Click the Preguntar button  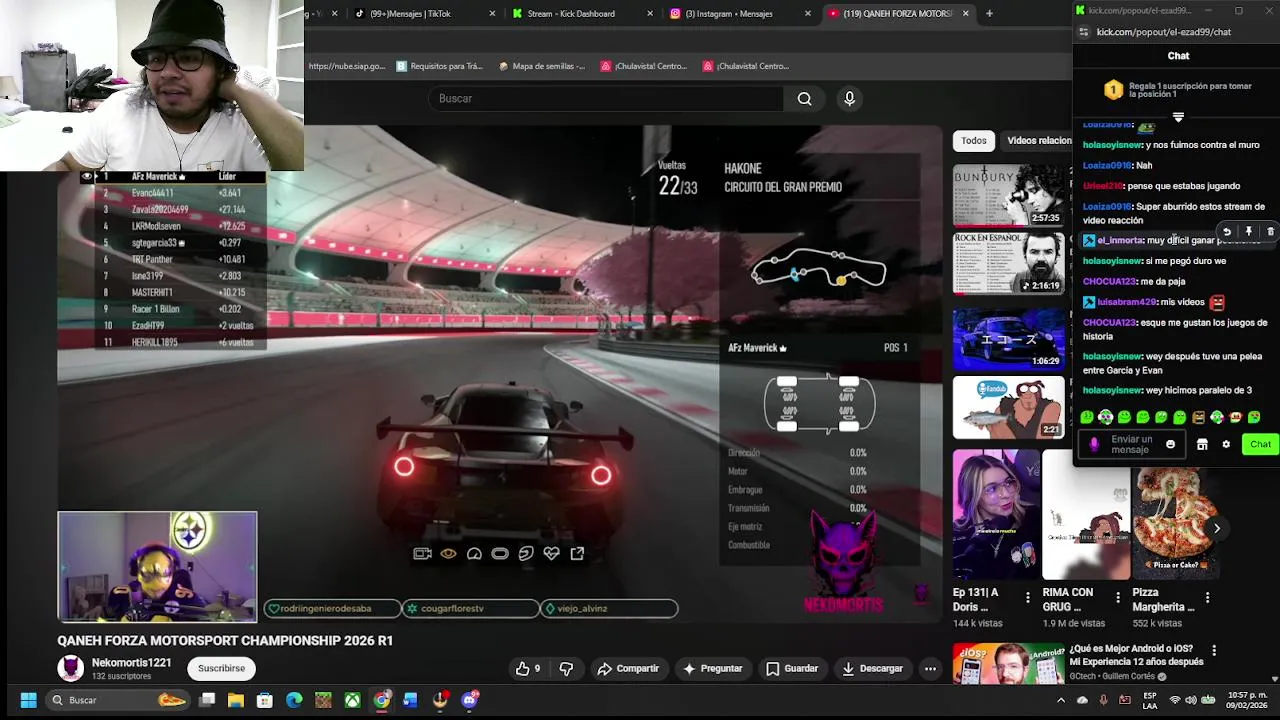pyautogui.click(x=712, y=668)
